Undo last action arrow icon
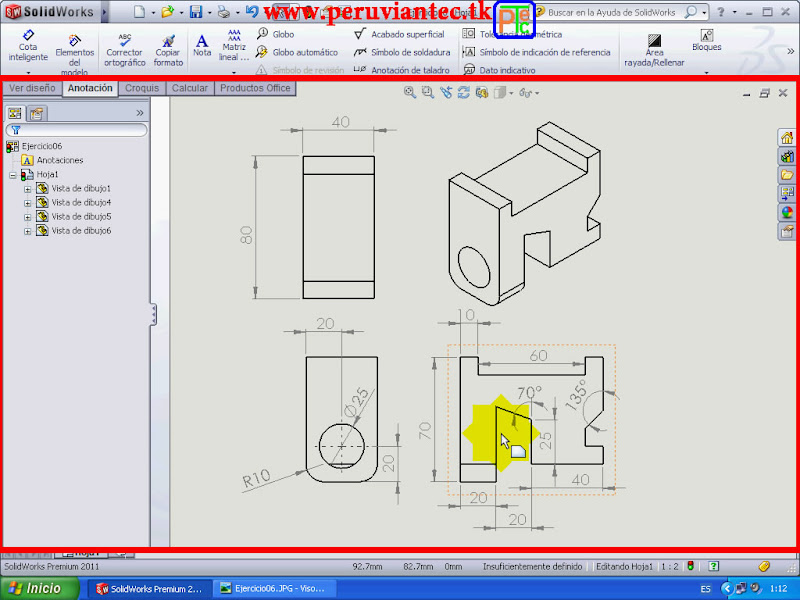This screenshot has height=600, width=800. point(252,12)
